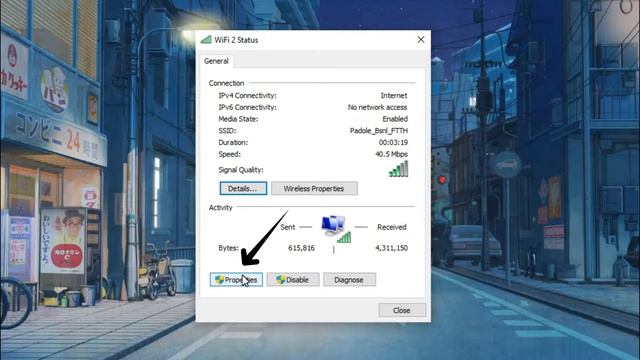The width and height of the screenshot is (640, 360).
Task: Click the Speed value 40.5 Mbps
Action: point(391,154)
